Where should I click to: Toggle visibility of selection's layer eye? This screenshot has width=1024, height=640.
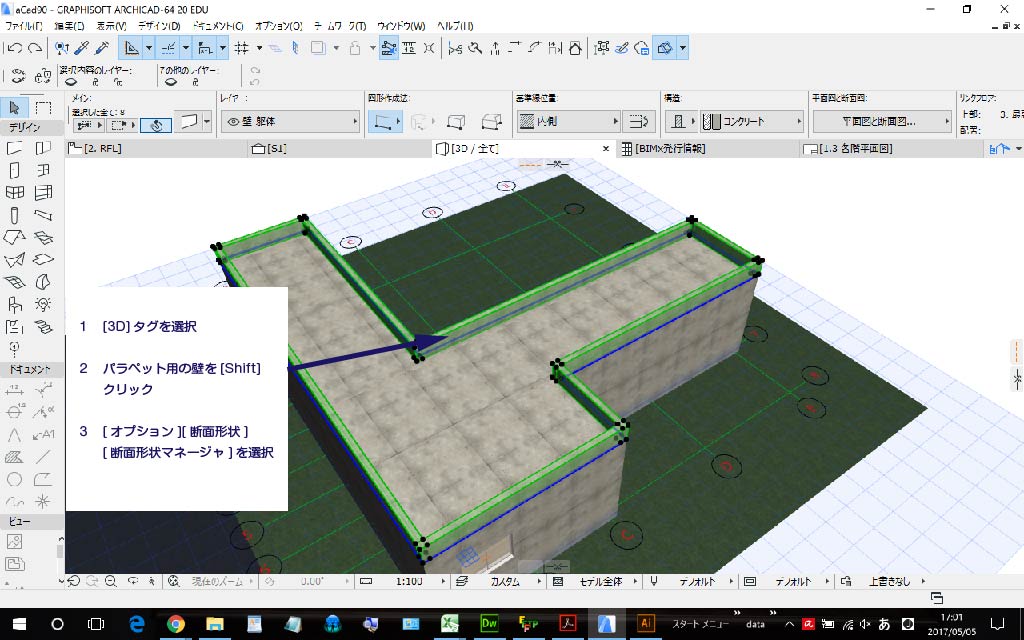pos(71,82)
